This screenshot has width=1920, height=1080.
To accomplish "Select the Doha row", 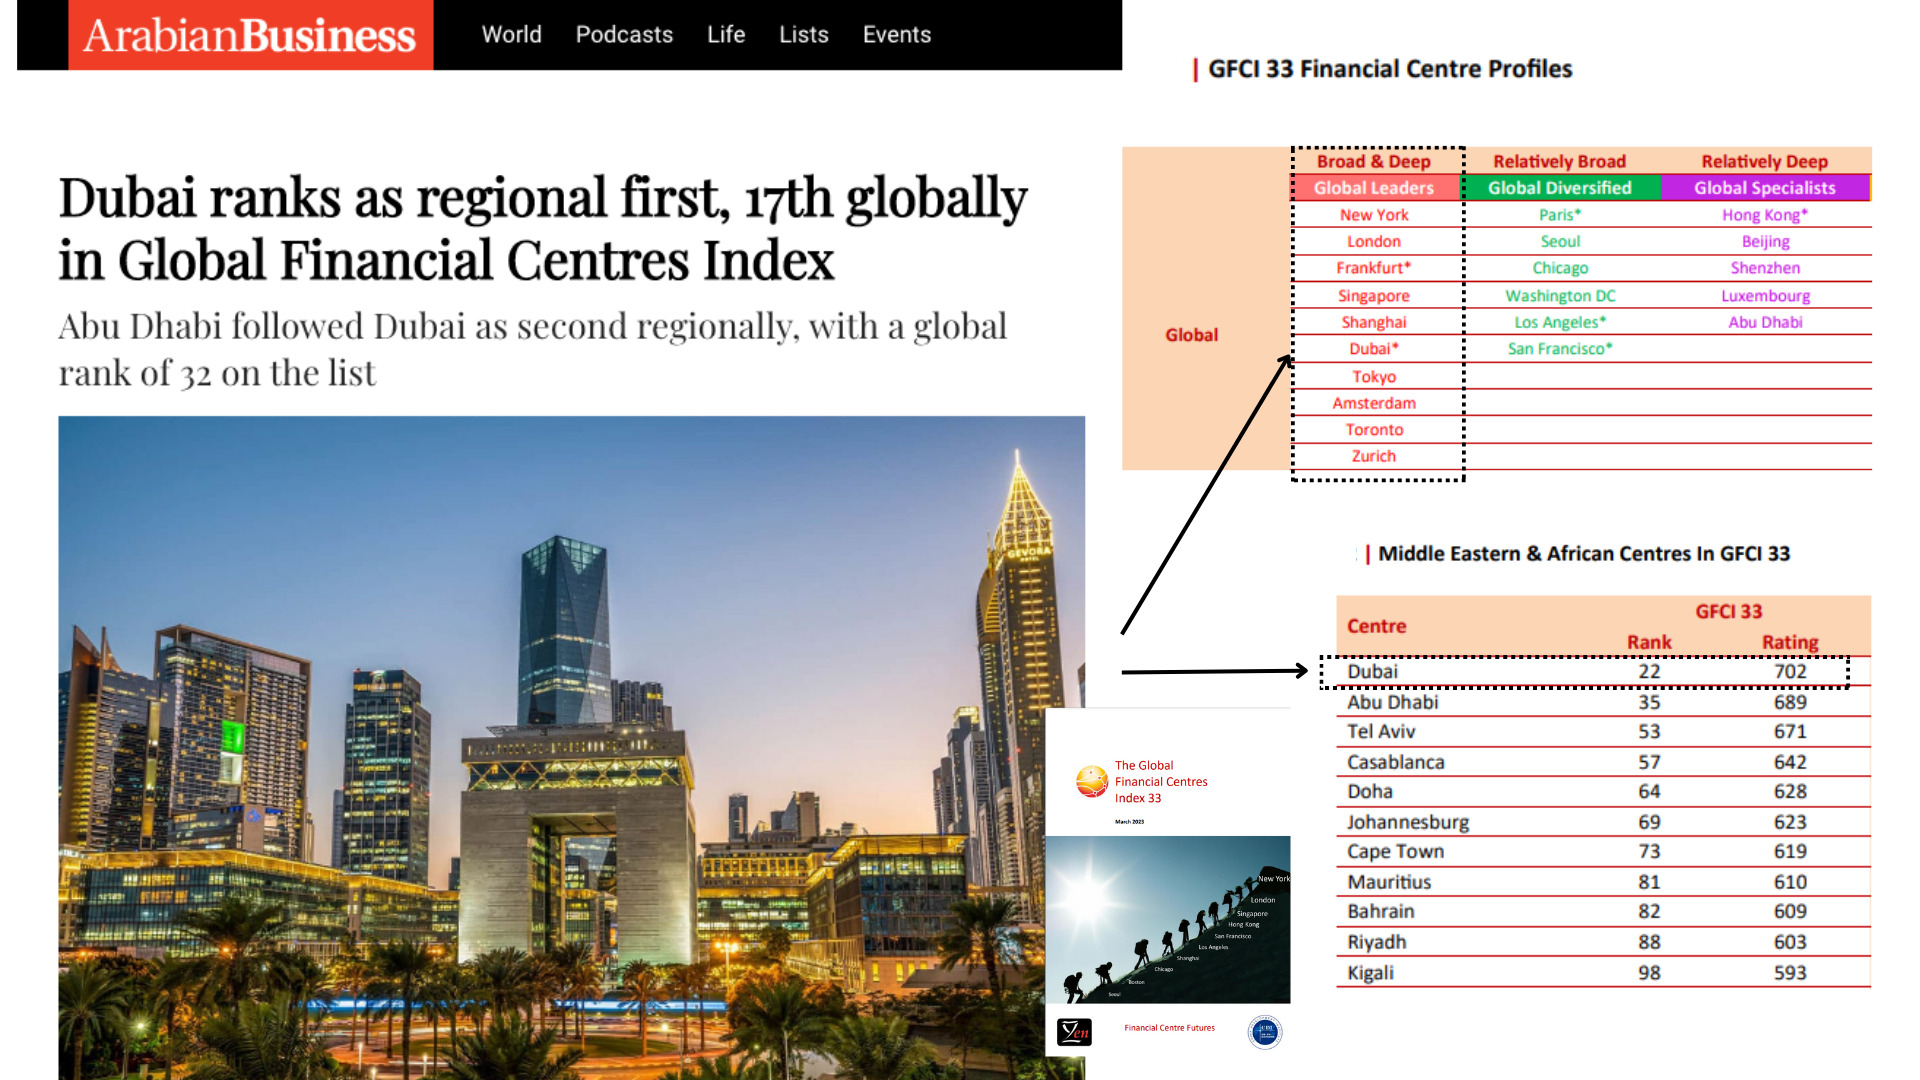I will 1603,792.
